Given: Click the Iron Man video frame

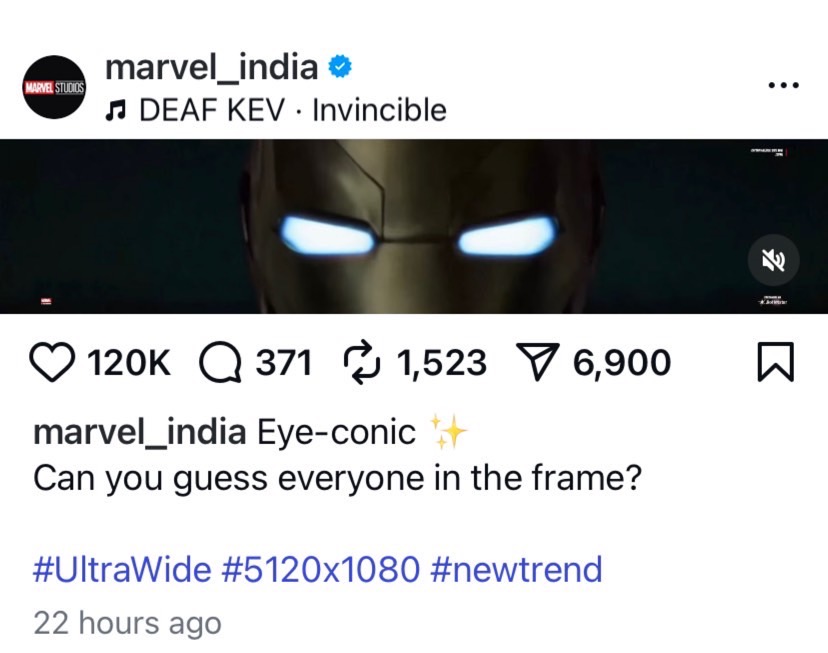Looking at the screenshot, I should coord(414,227).
